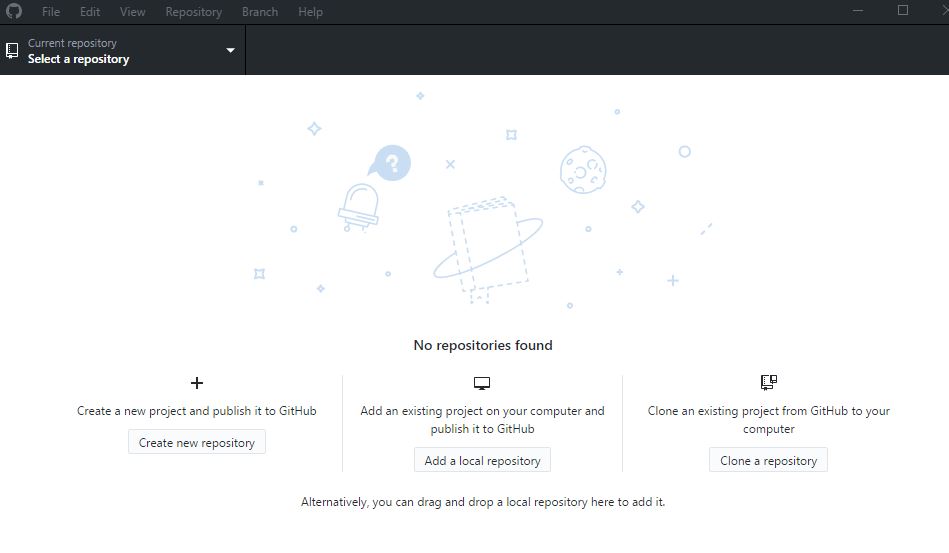The height and width of the screenshot is (553, 949).
Task: Click the repository book icon beside Current repository
Action: coord(12,50)
